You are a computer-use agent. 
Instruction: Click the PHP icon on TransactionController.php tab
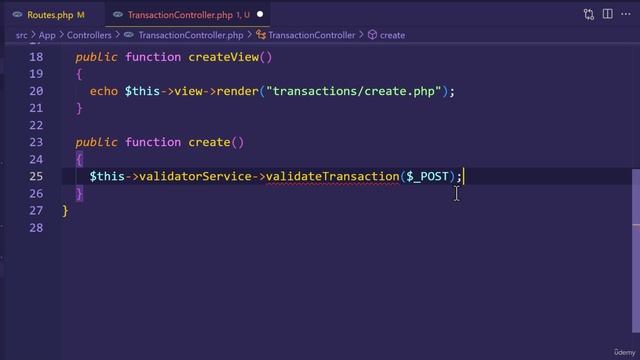pyautogui.click(x=118, y=15)
